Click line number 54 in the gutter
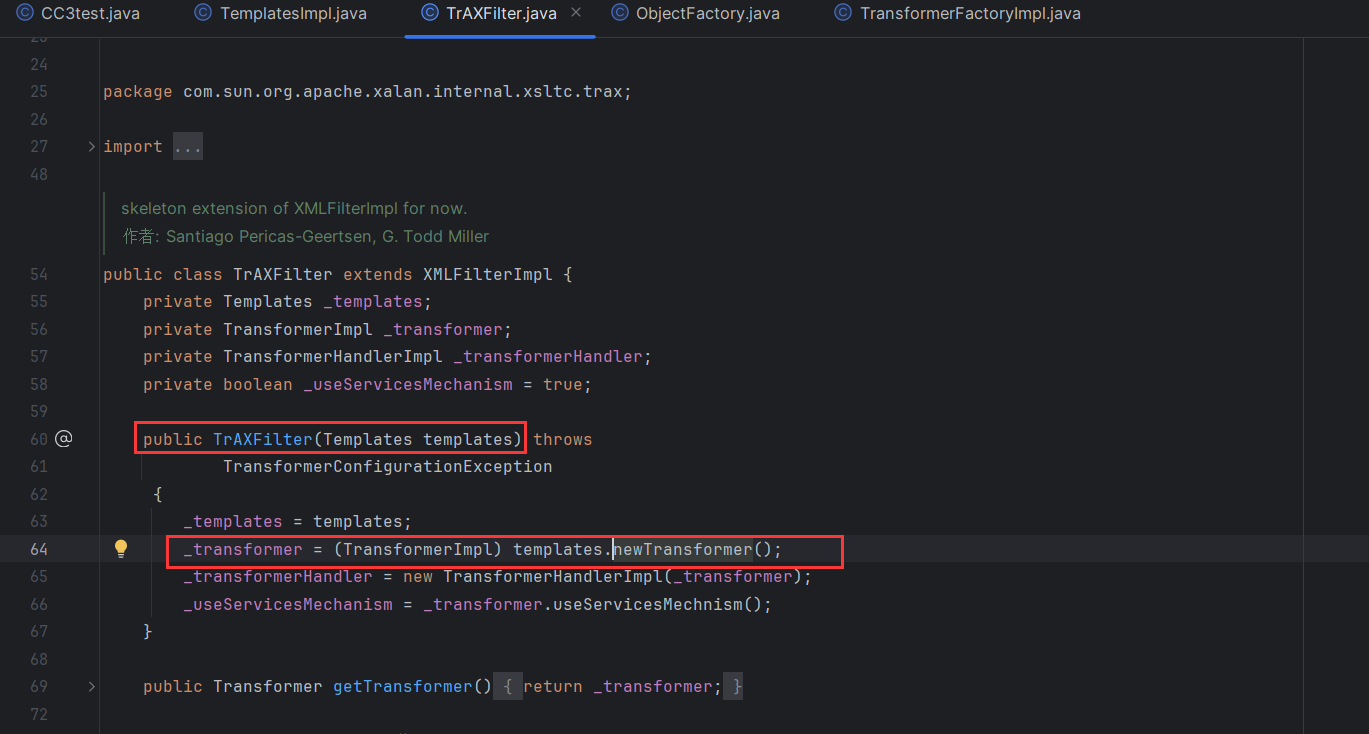The height and width of the screenshot is (734, 1369). [39, 274]
